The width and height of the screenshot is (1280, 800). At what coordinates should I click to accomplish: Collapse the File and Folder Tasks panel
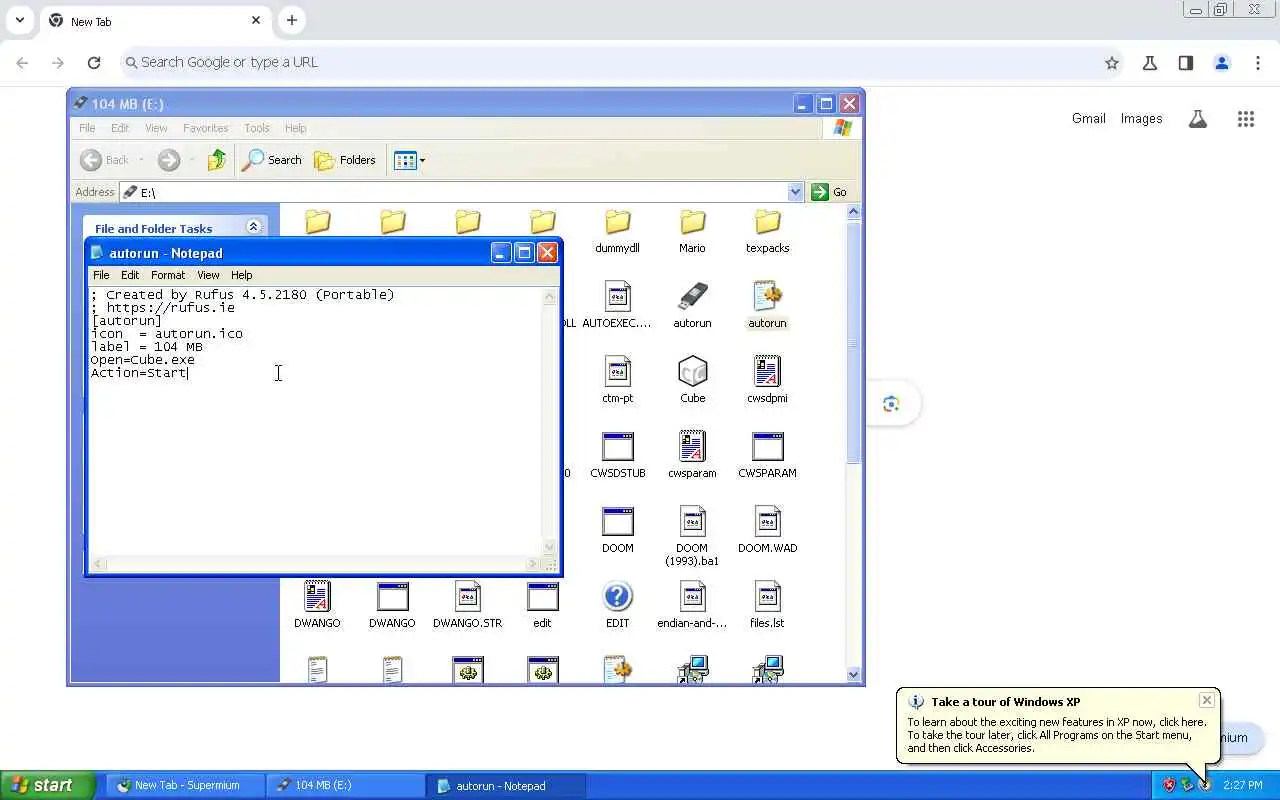(253, 227)
